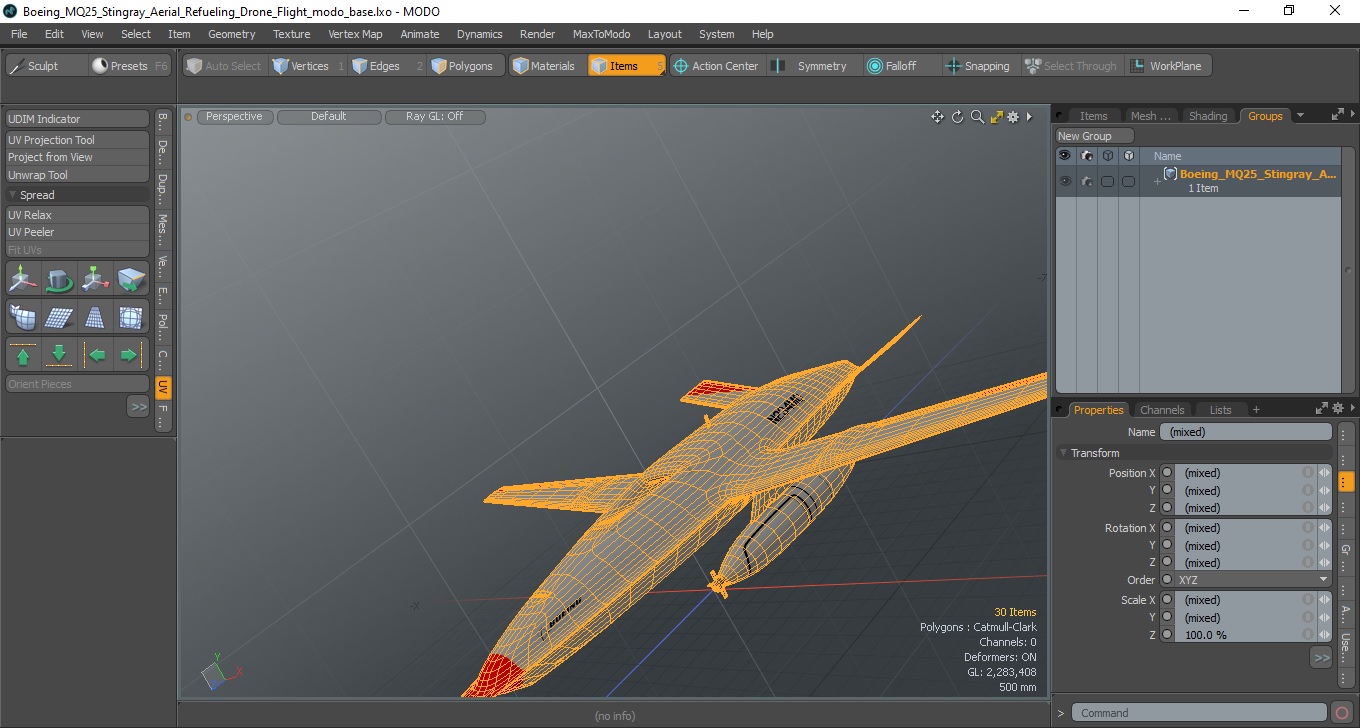Align UVs down with green down arrow
This screenshot has width=1360, height=728.
(x=59, y=354)
